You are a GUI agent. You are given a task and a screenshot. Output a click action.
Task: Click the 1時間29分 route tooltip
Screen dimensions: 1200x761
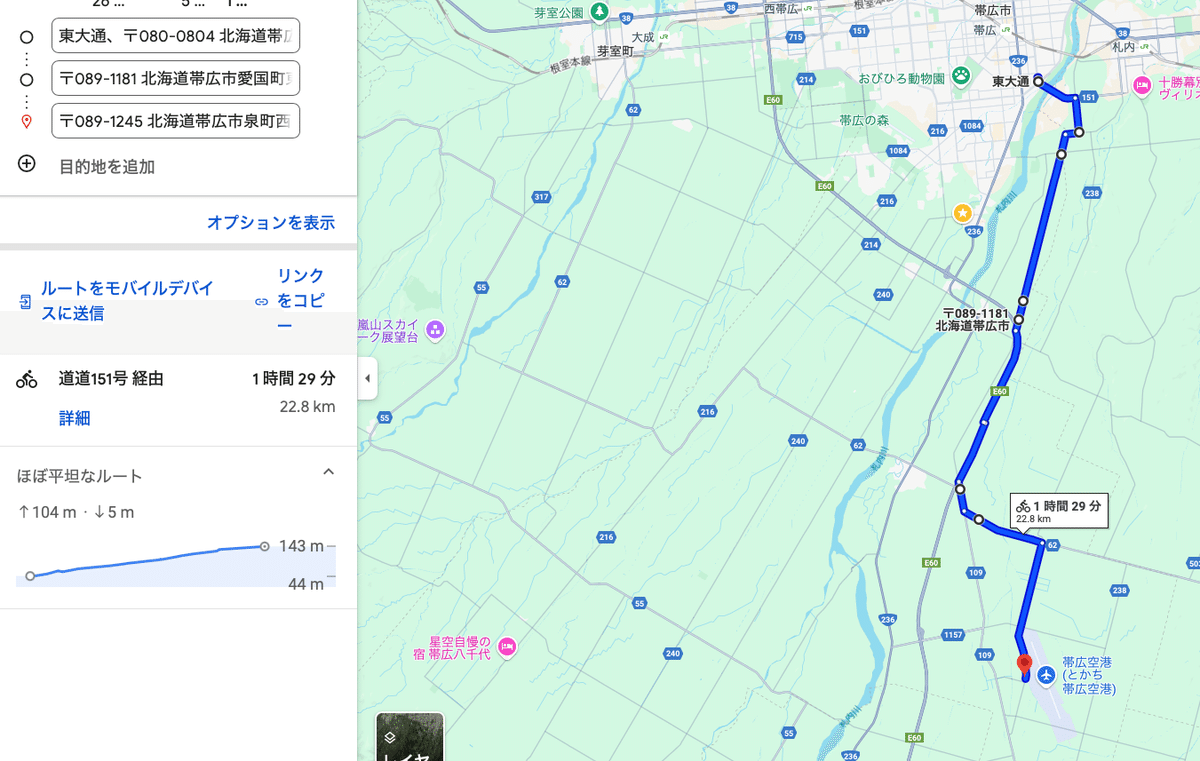tap(1058, 510)
